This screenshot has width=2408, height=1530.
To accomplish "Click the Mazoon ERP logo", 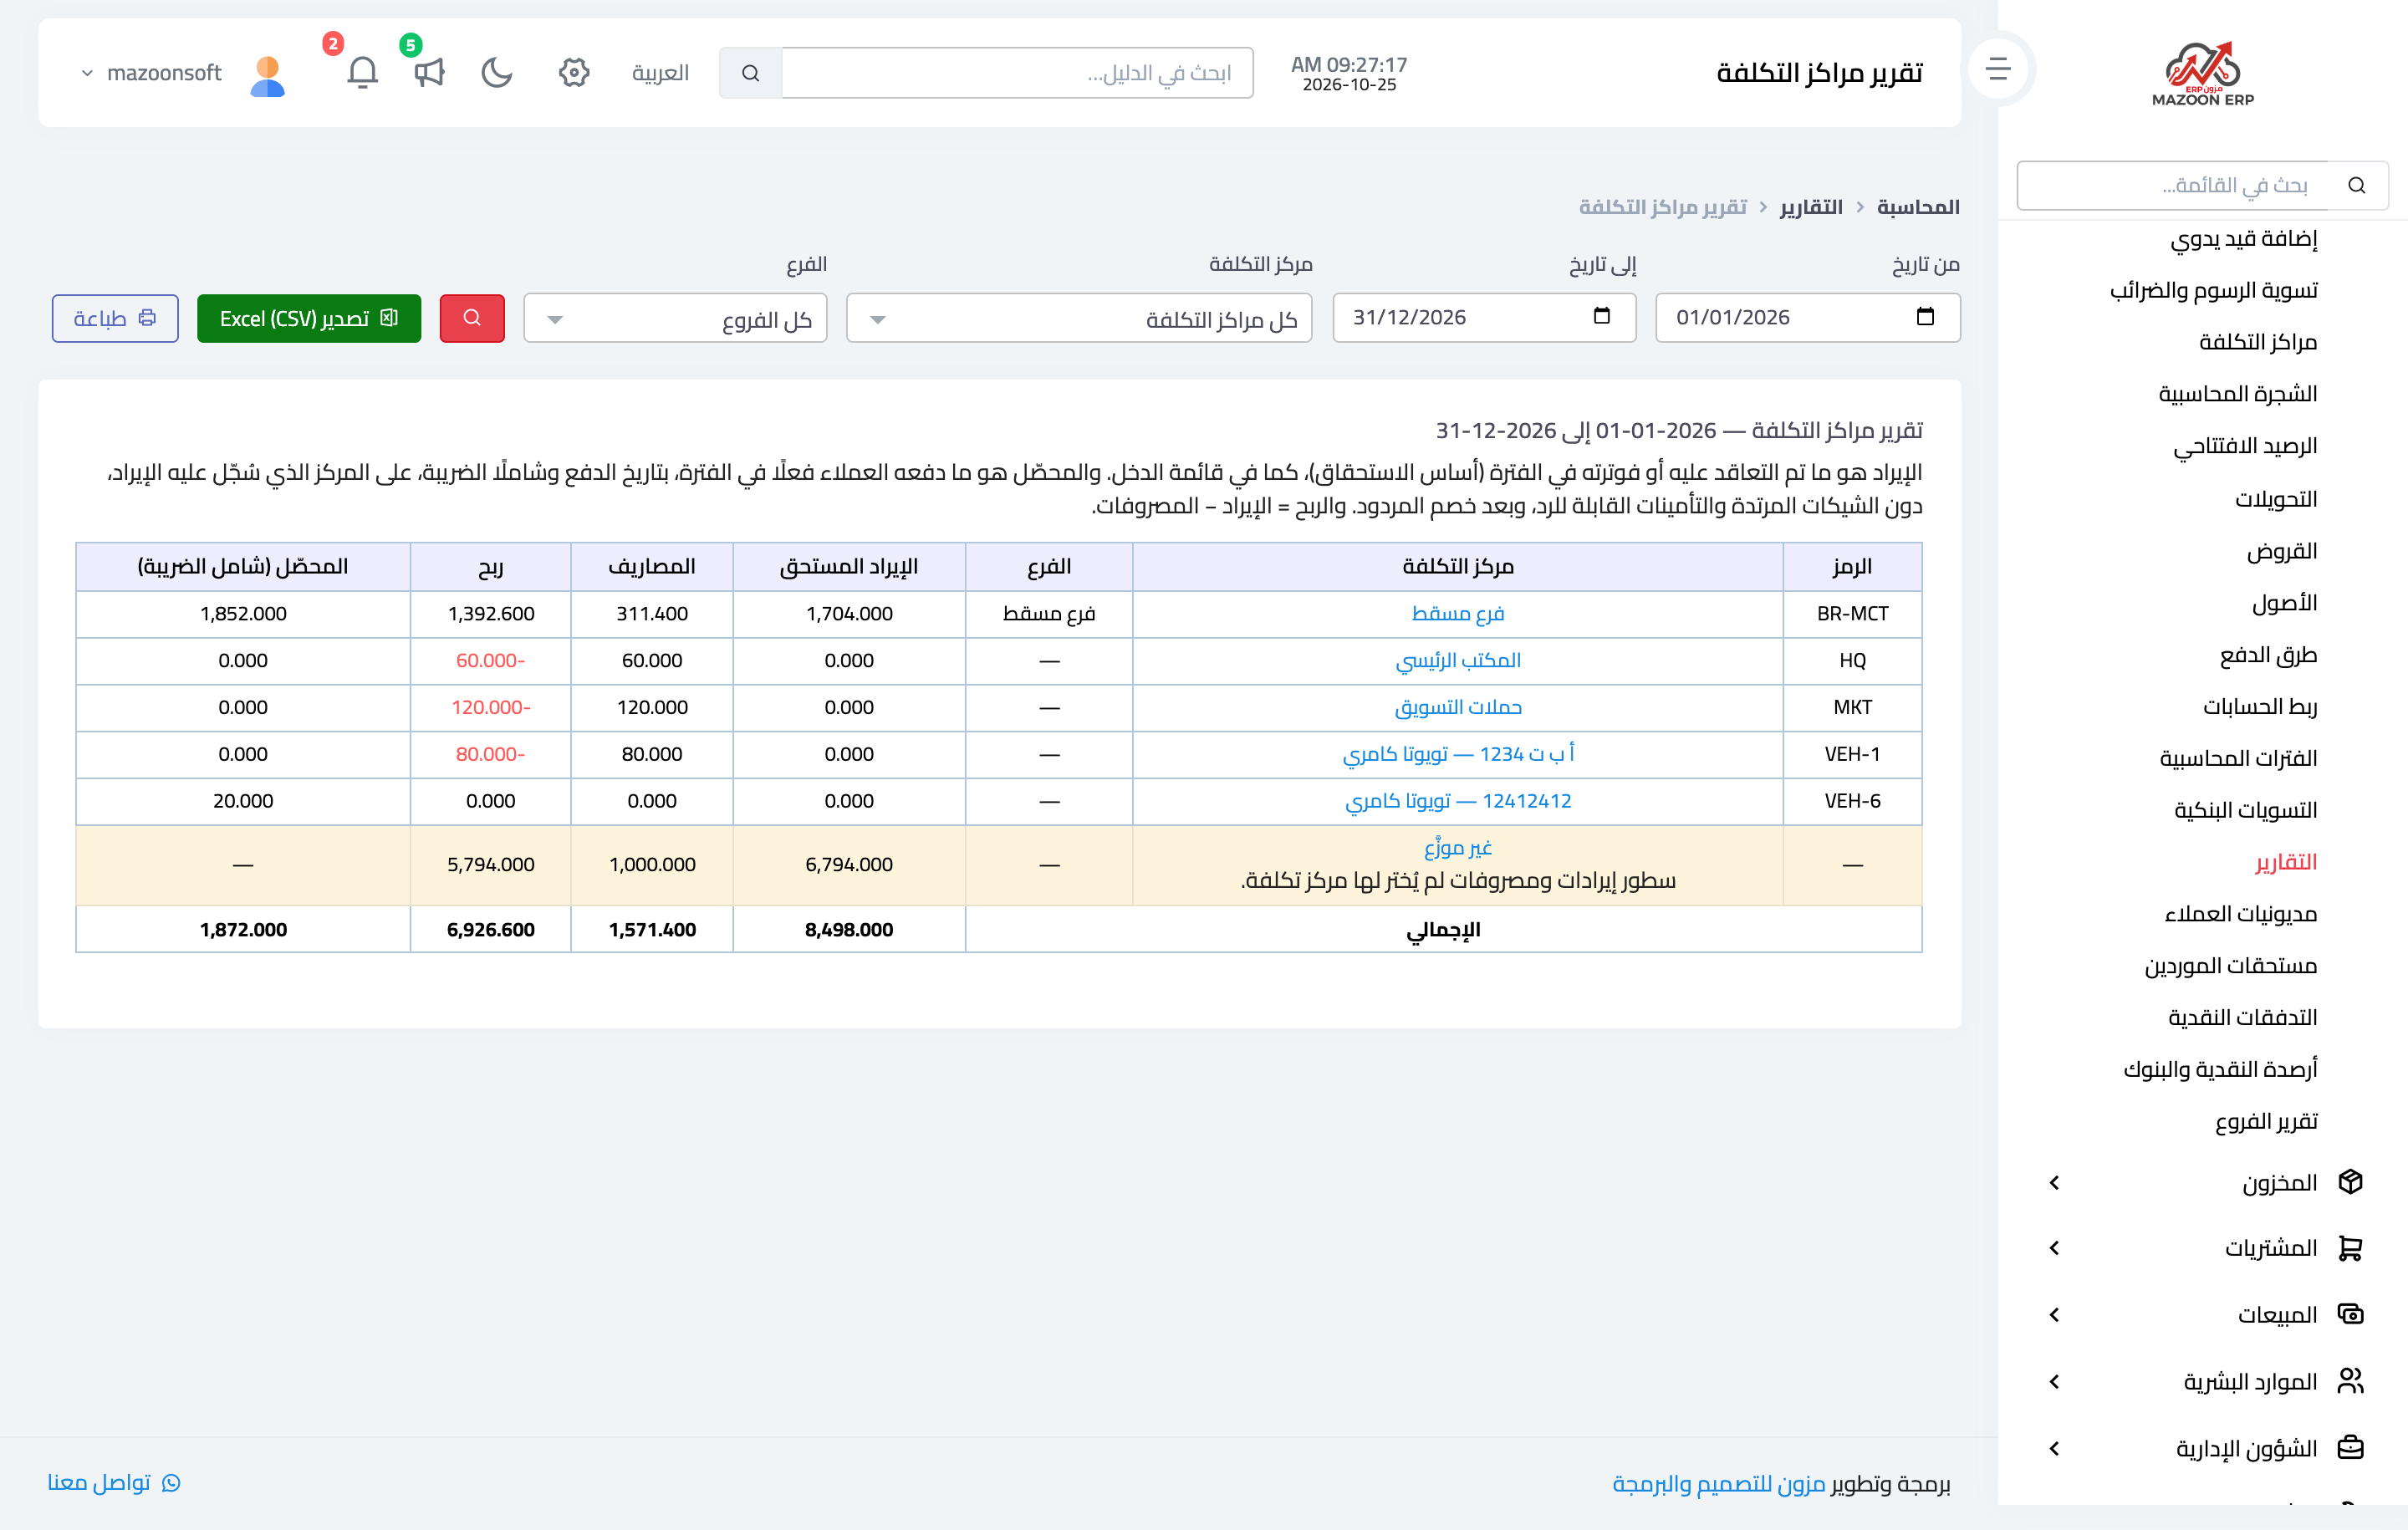I will pyautogui.click(x=2202, y=73).
